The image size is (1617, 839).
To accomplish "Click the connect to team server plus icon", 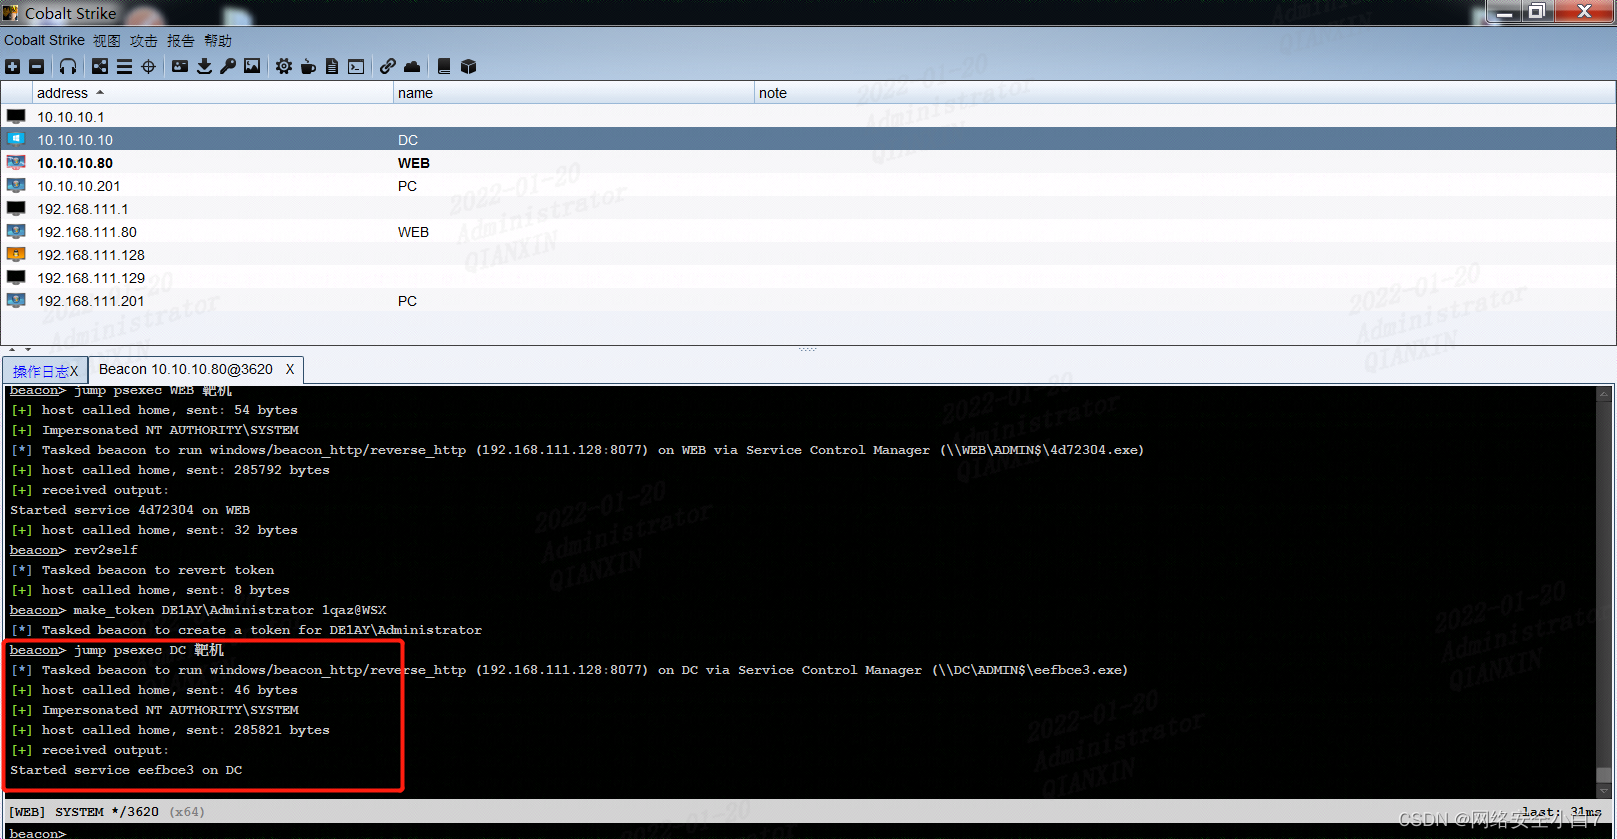I will (x=12, y=67).
